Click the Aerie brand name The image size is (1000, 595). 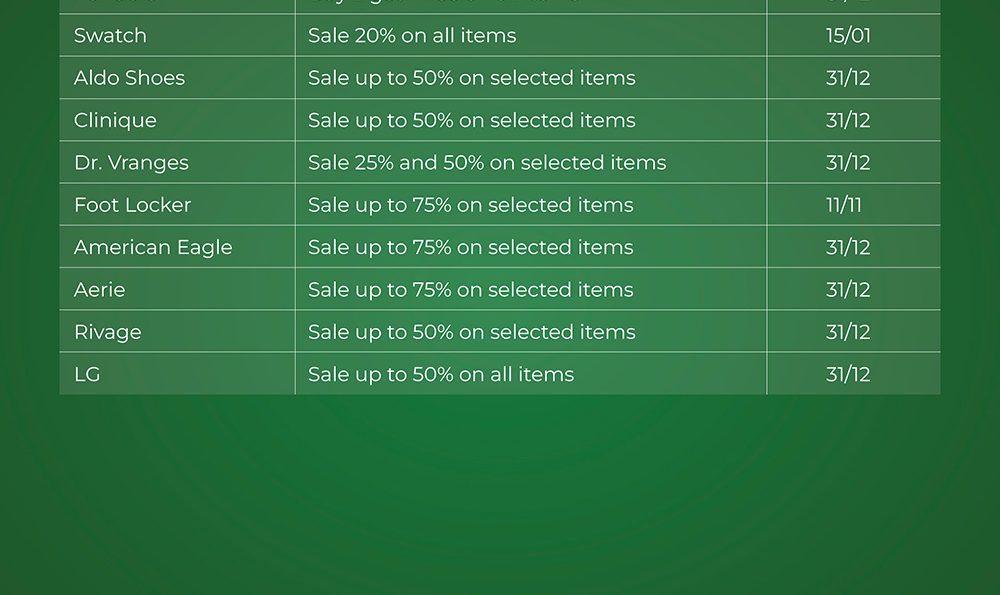100,290
